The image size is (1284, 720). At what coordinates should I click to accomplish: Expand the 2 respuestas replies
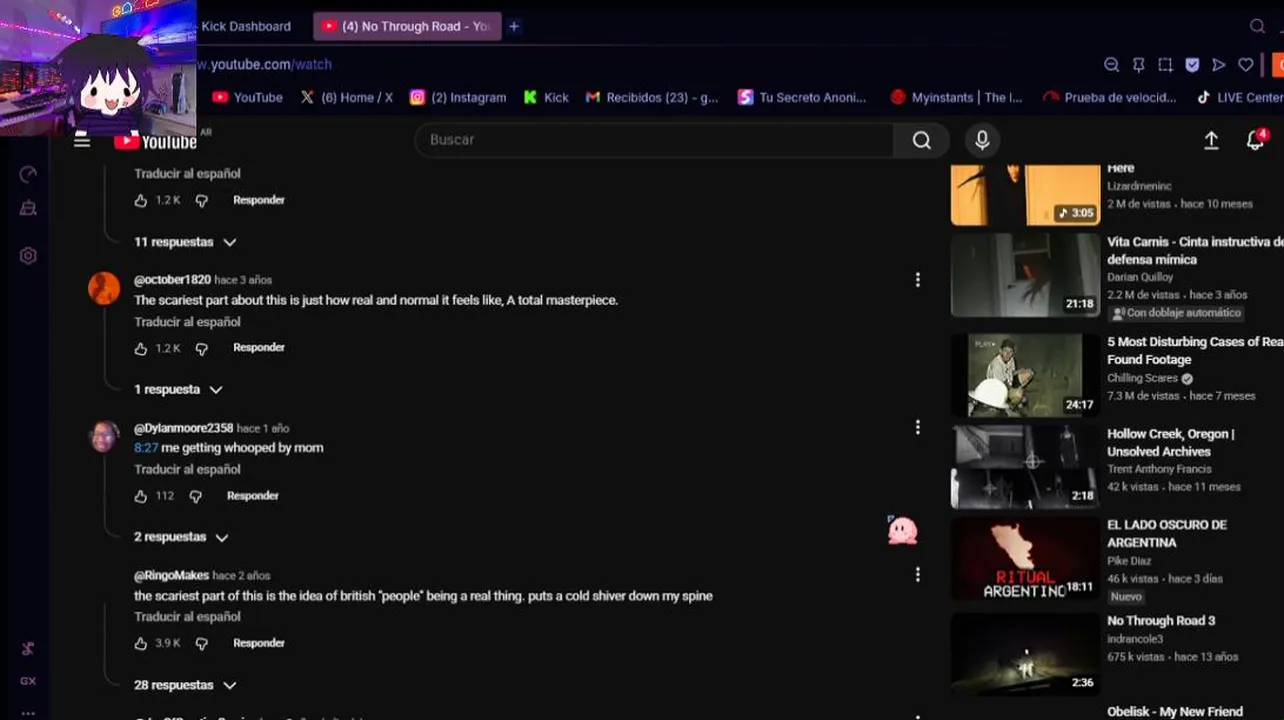[181, 537]
